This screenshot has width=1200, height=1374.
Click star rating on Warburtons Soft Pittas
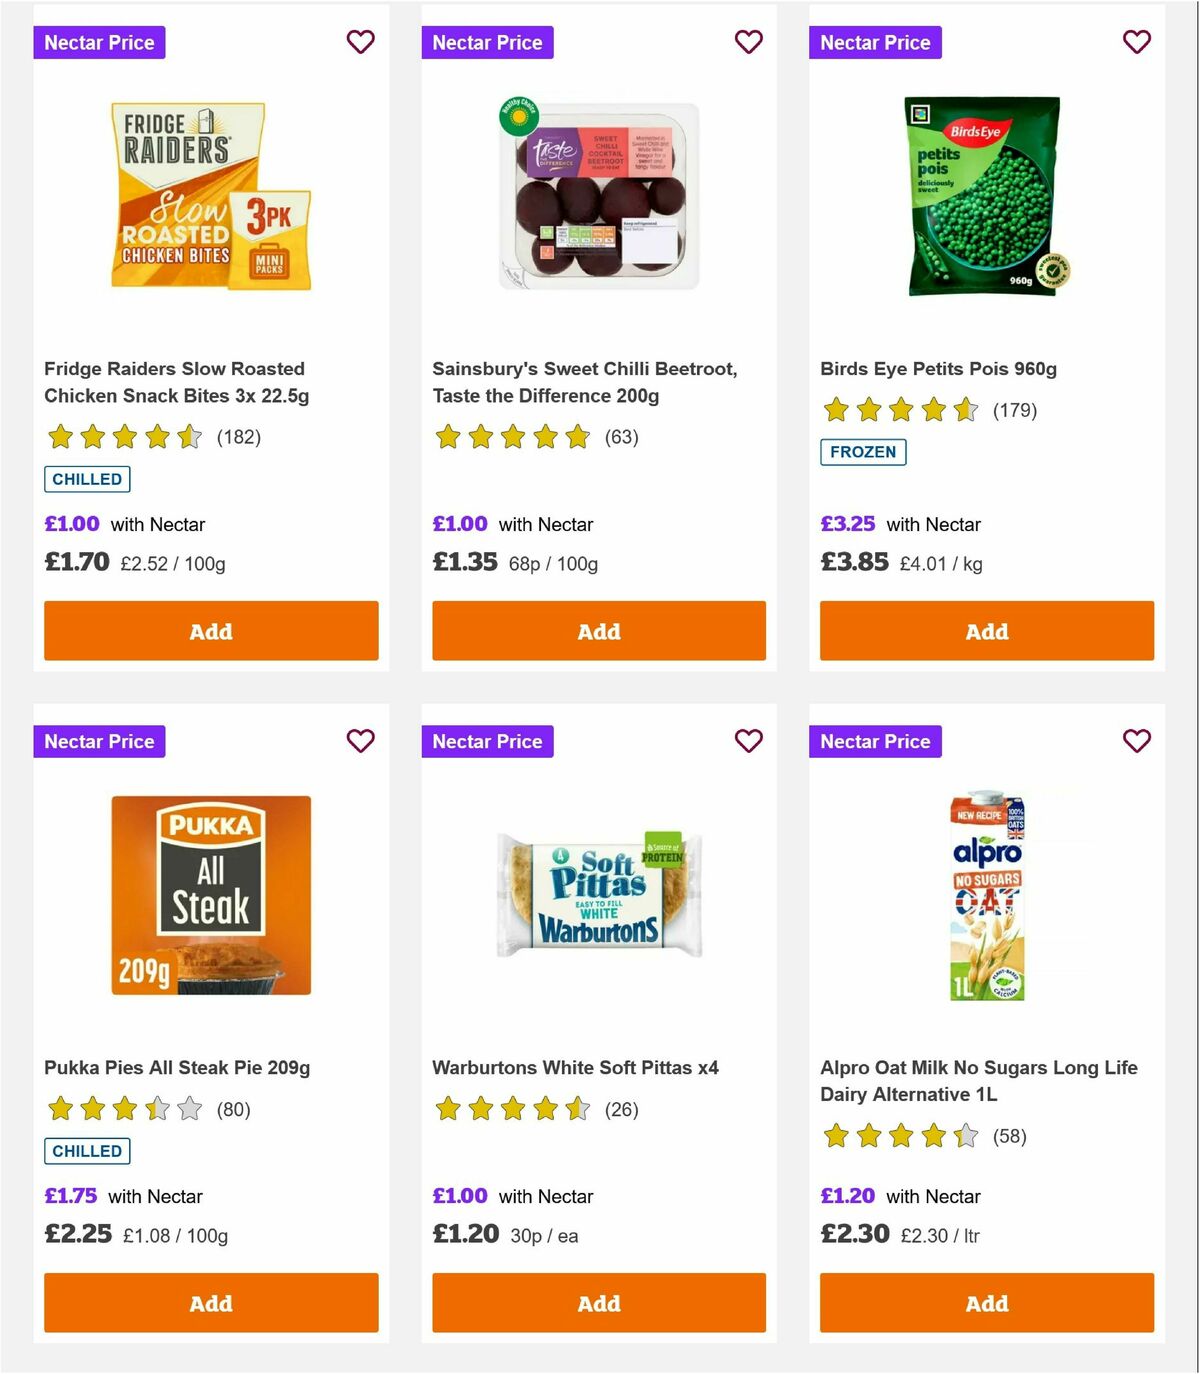point(511,1108)
